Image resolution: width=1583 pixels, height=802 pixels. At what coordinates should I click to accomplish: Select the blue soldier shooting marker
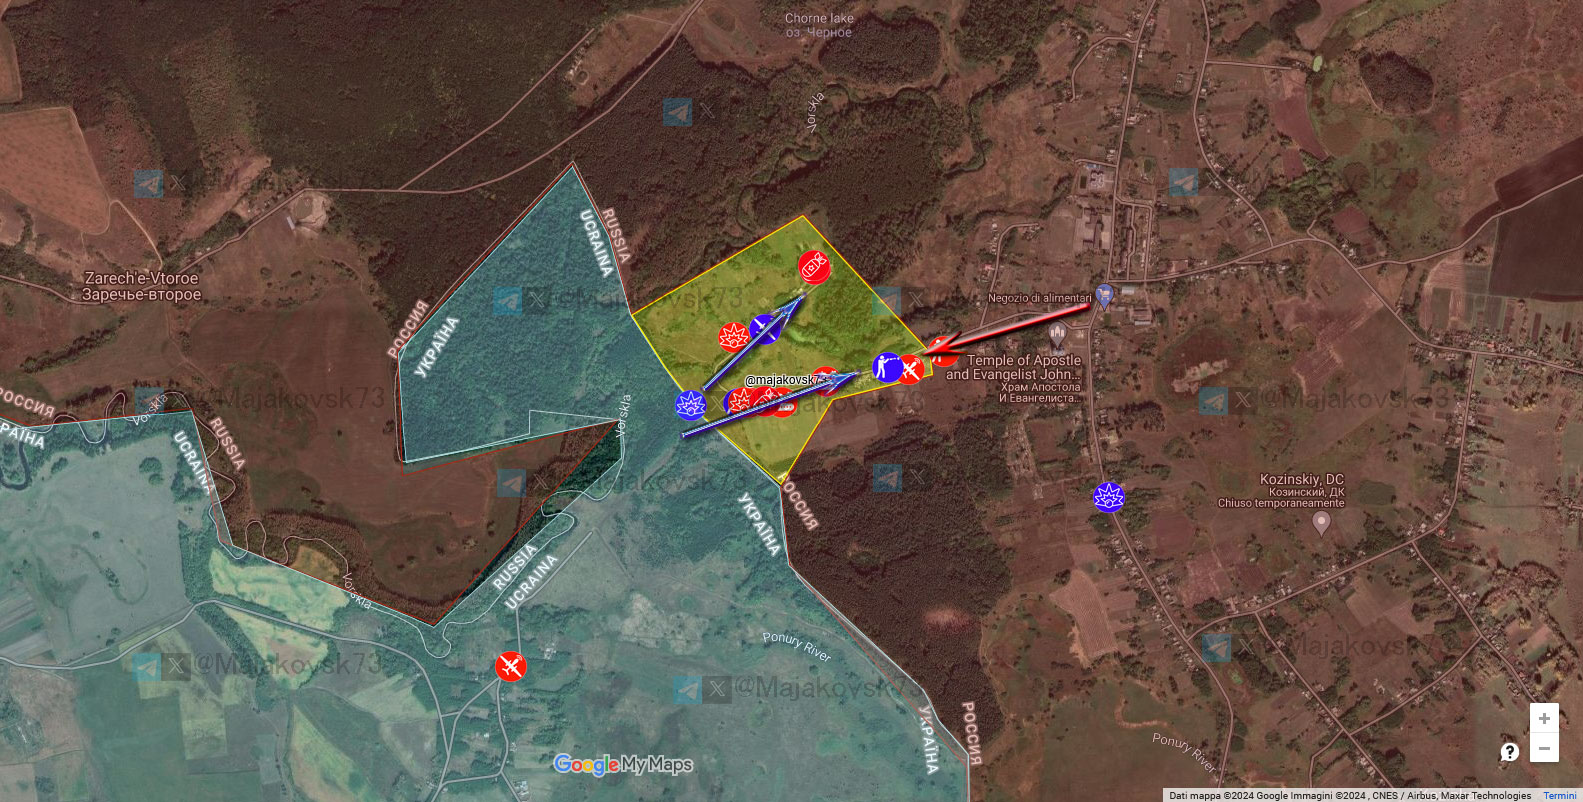(887, 367)
